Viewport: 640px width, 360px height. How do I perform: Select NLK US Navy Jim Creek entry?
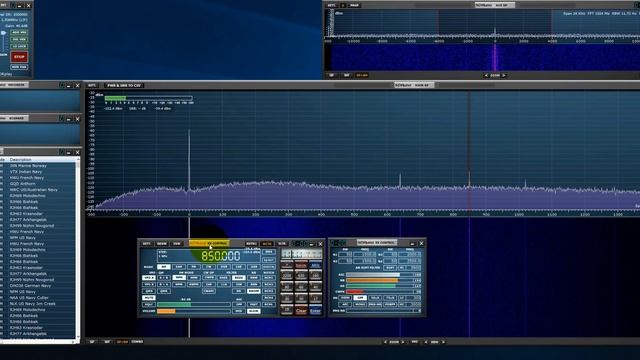tap(32, 304)
